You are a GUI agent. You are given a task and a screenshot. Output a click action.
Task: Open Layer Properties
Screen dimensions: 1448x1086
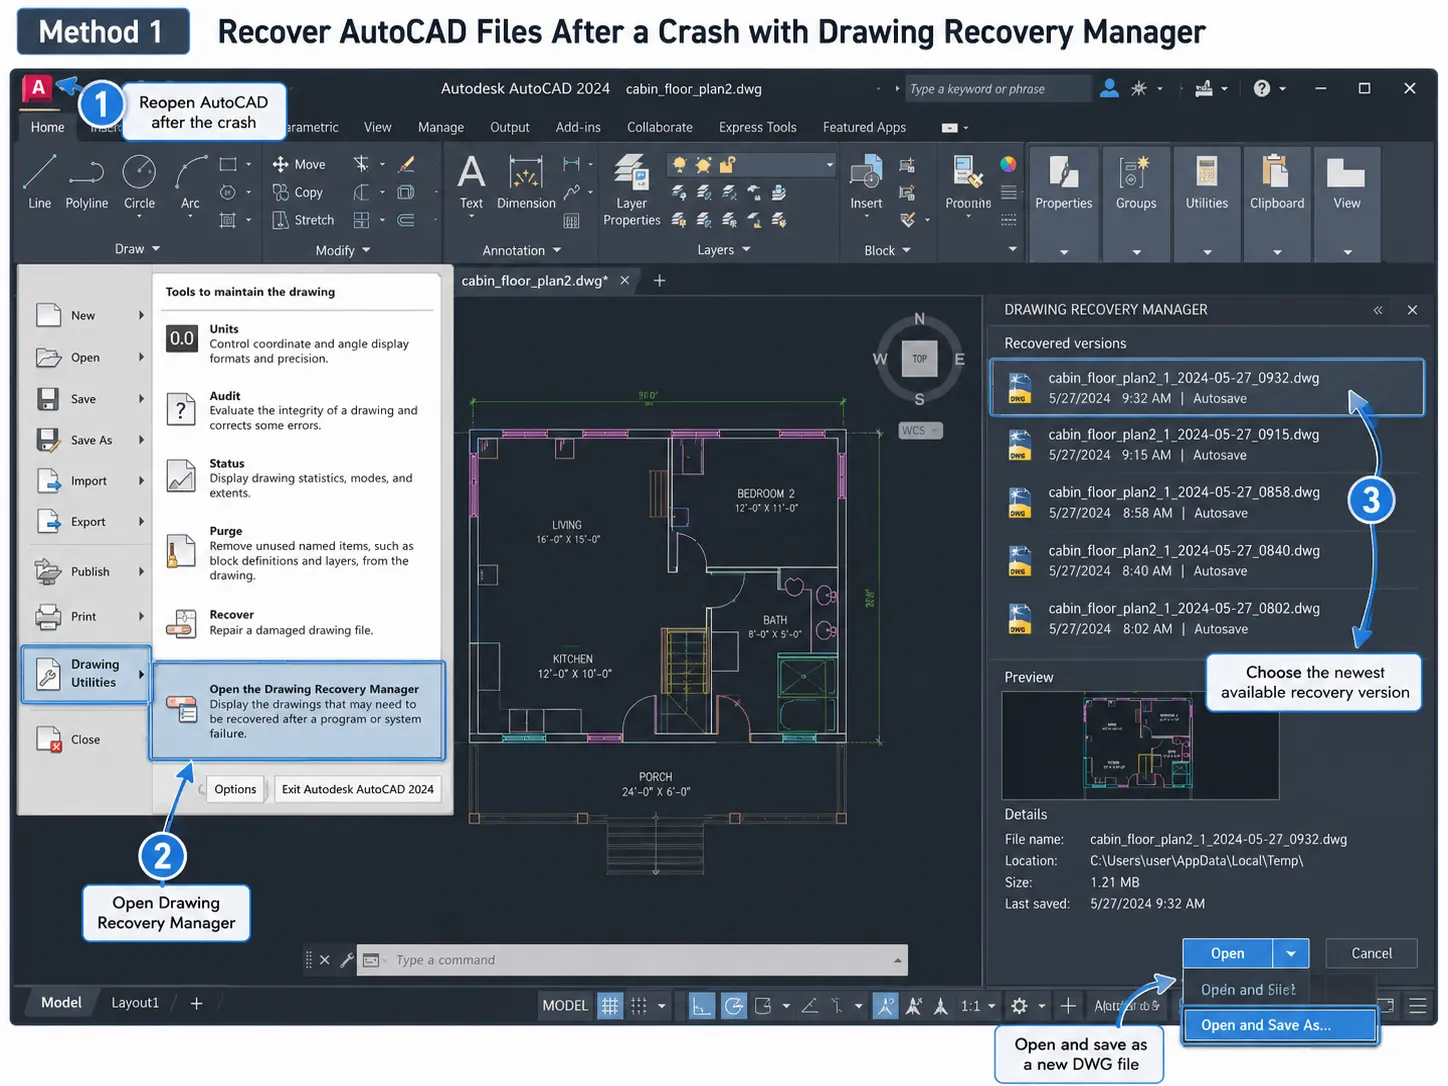tap(632, 189)
